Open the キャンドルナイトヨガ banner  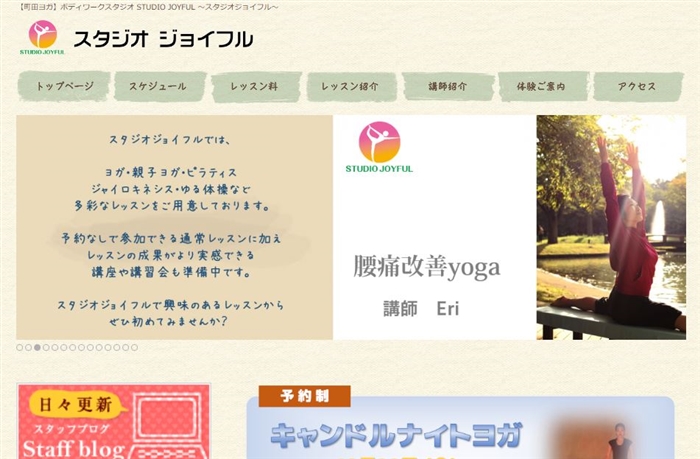pos(460,428)
